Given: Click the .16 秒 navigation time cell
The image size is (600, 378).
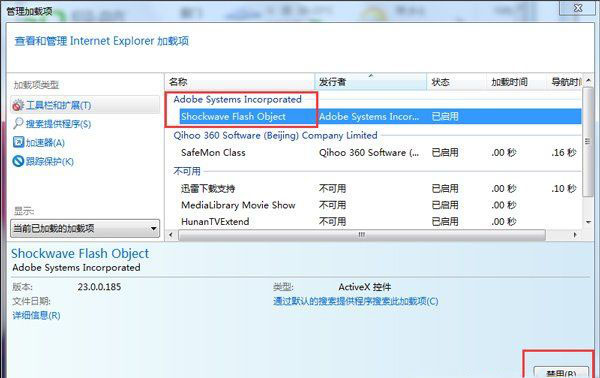Looking at the screenshot, I should [x=564, y=153].
